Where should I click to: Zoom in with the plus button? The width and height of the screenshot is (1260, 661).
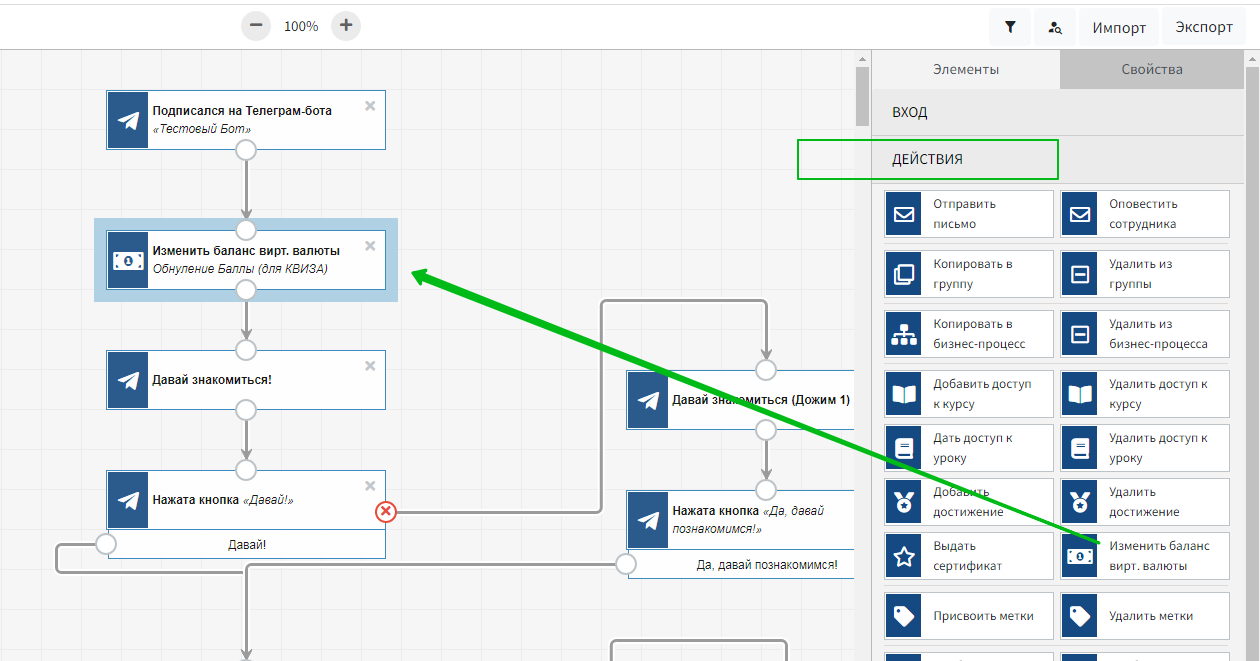point(346,26)
